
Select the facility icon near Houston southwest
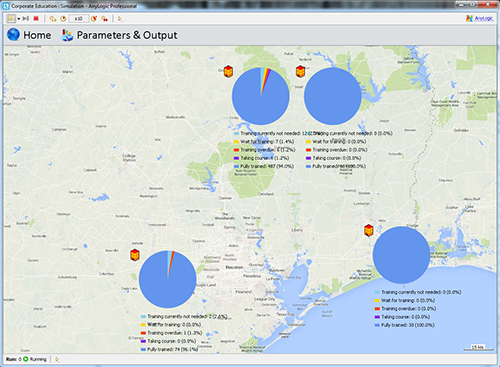click(x=135, y=255)
